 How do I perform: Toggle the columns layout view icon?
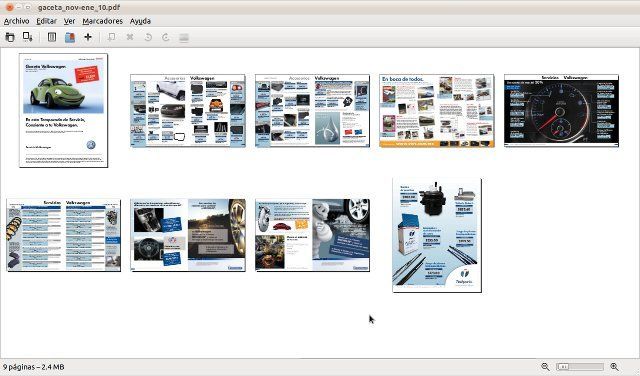coord(52,37)
